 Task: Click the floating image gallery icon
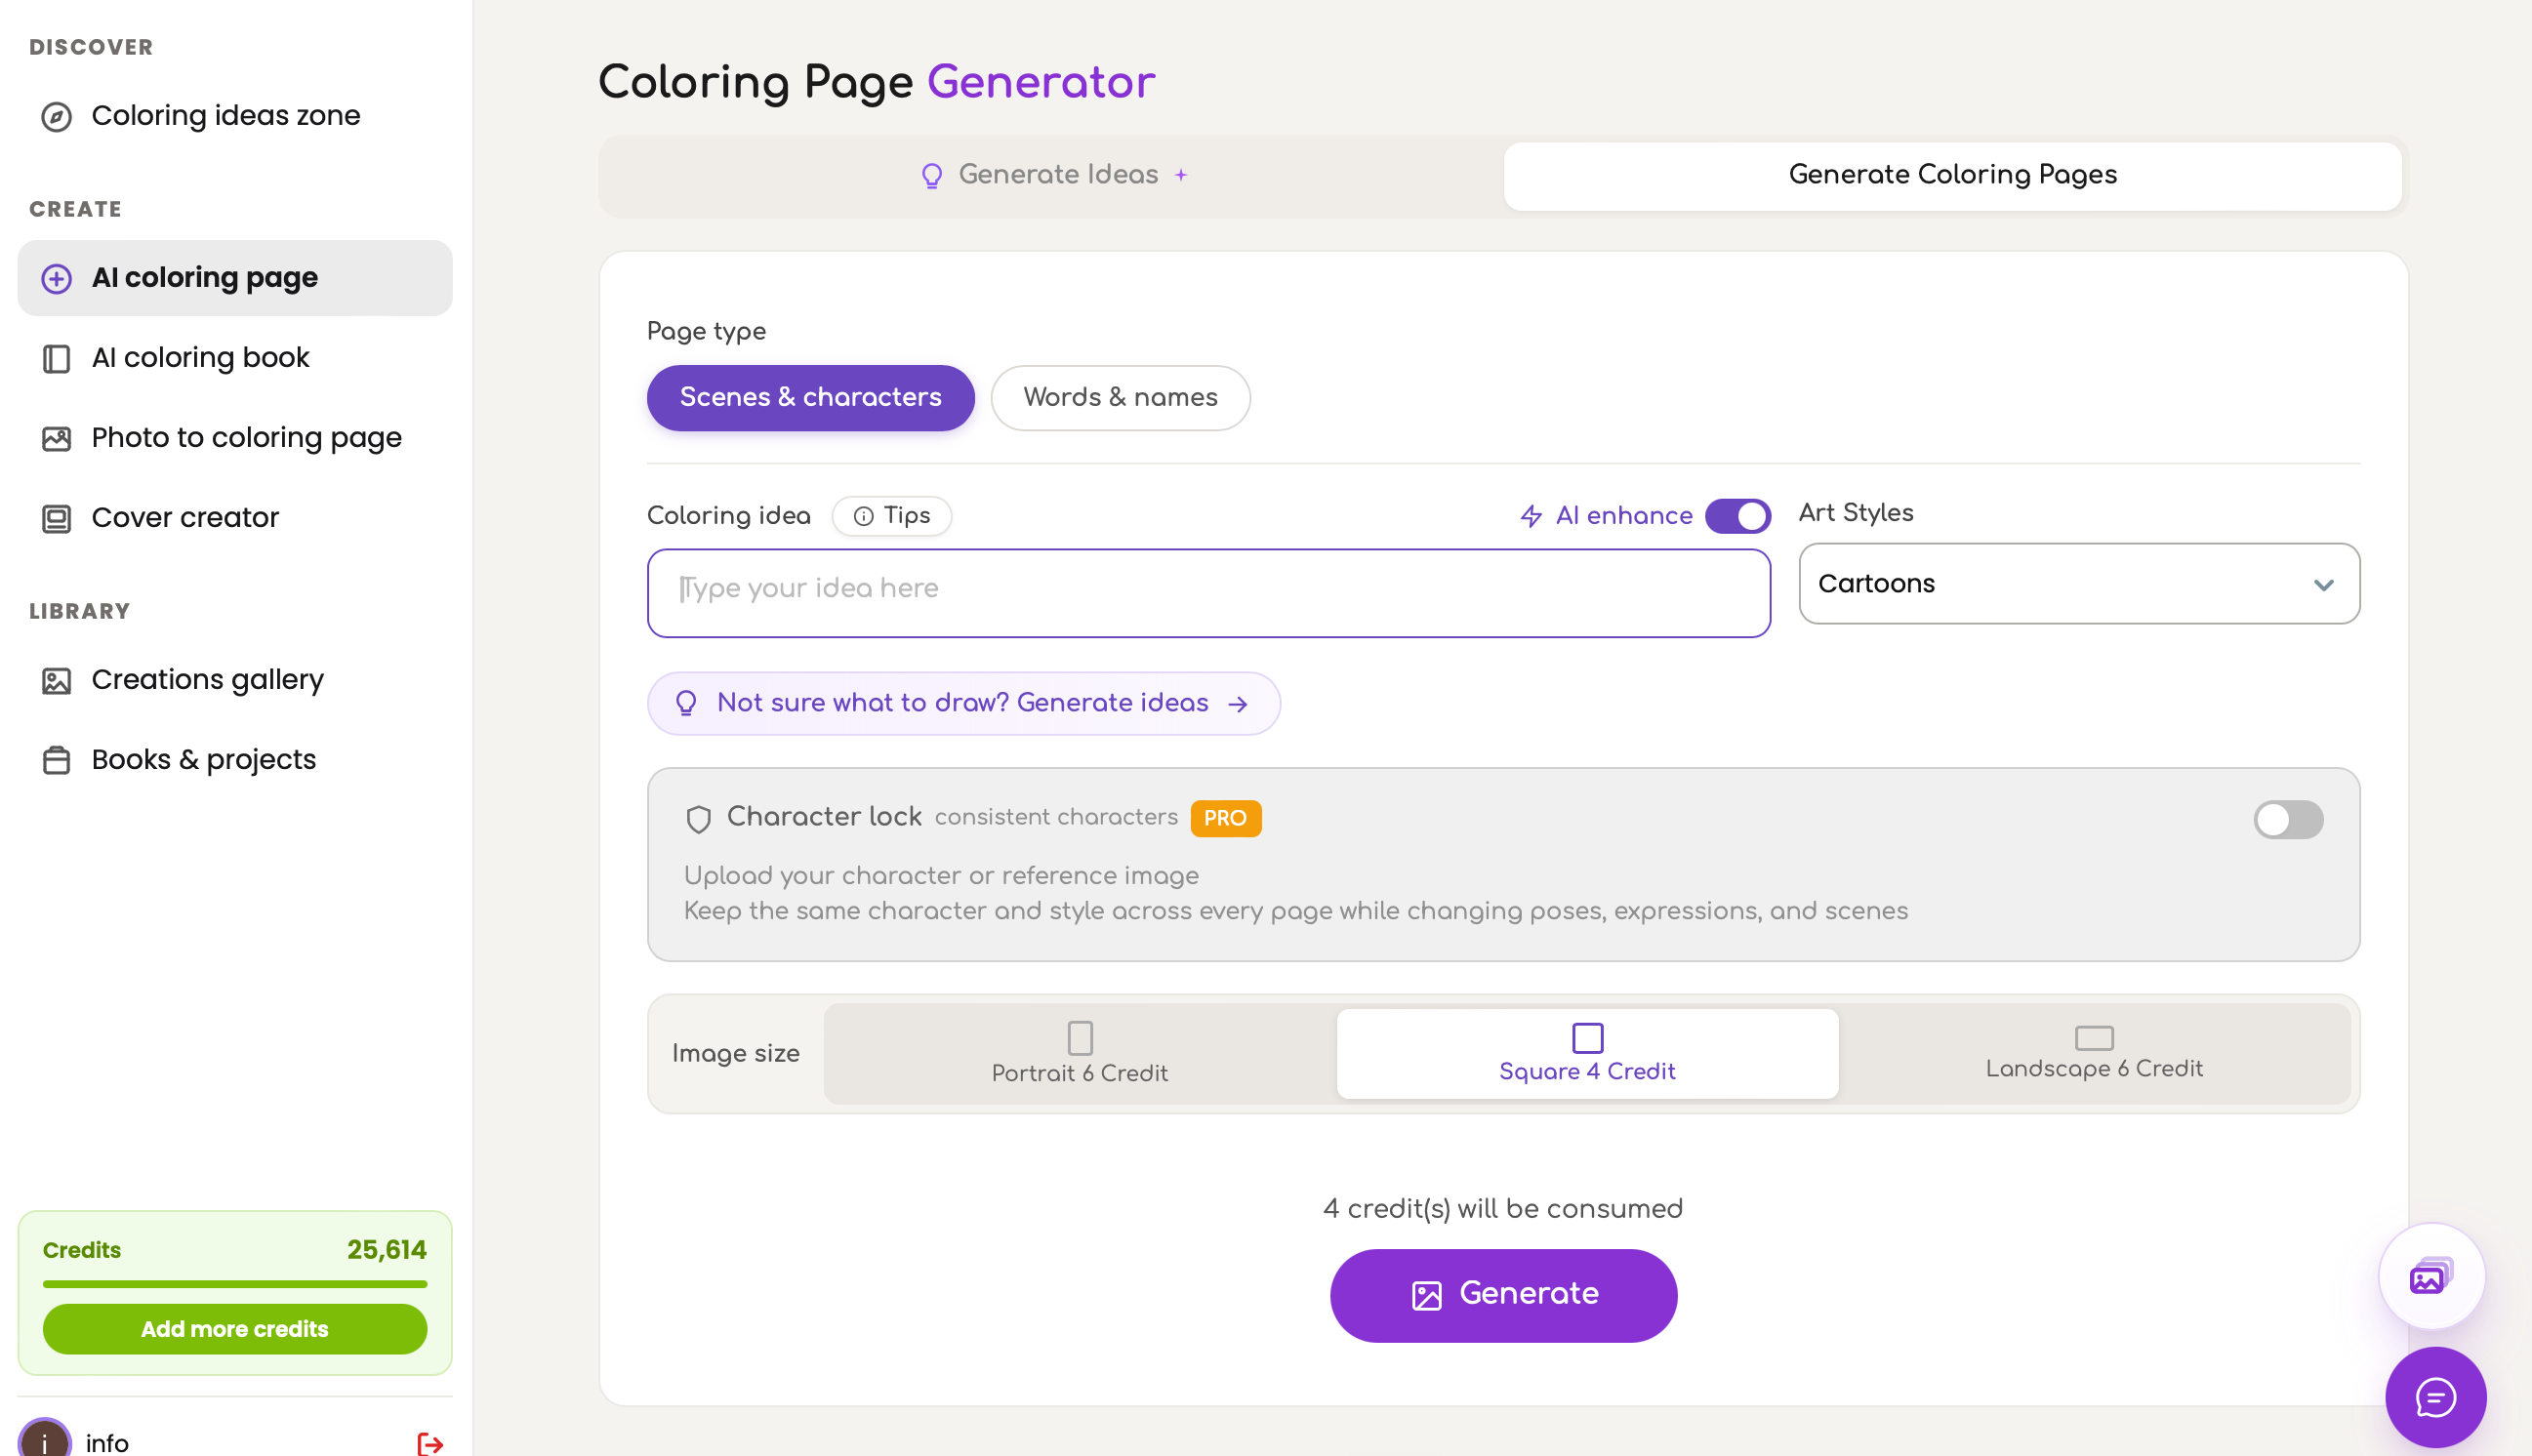[x=2430, y=1276]
